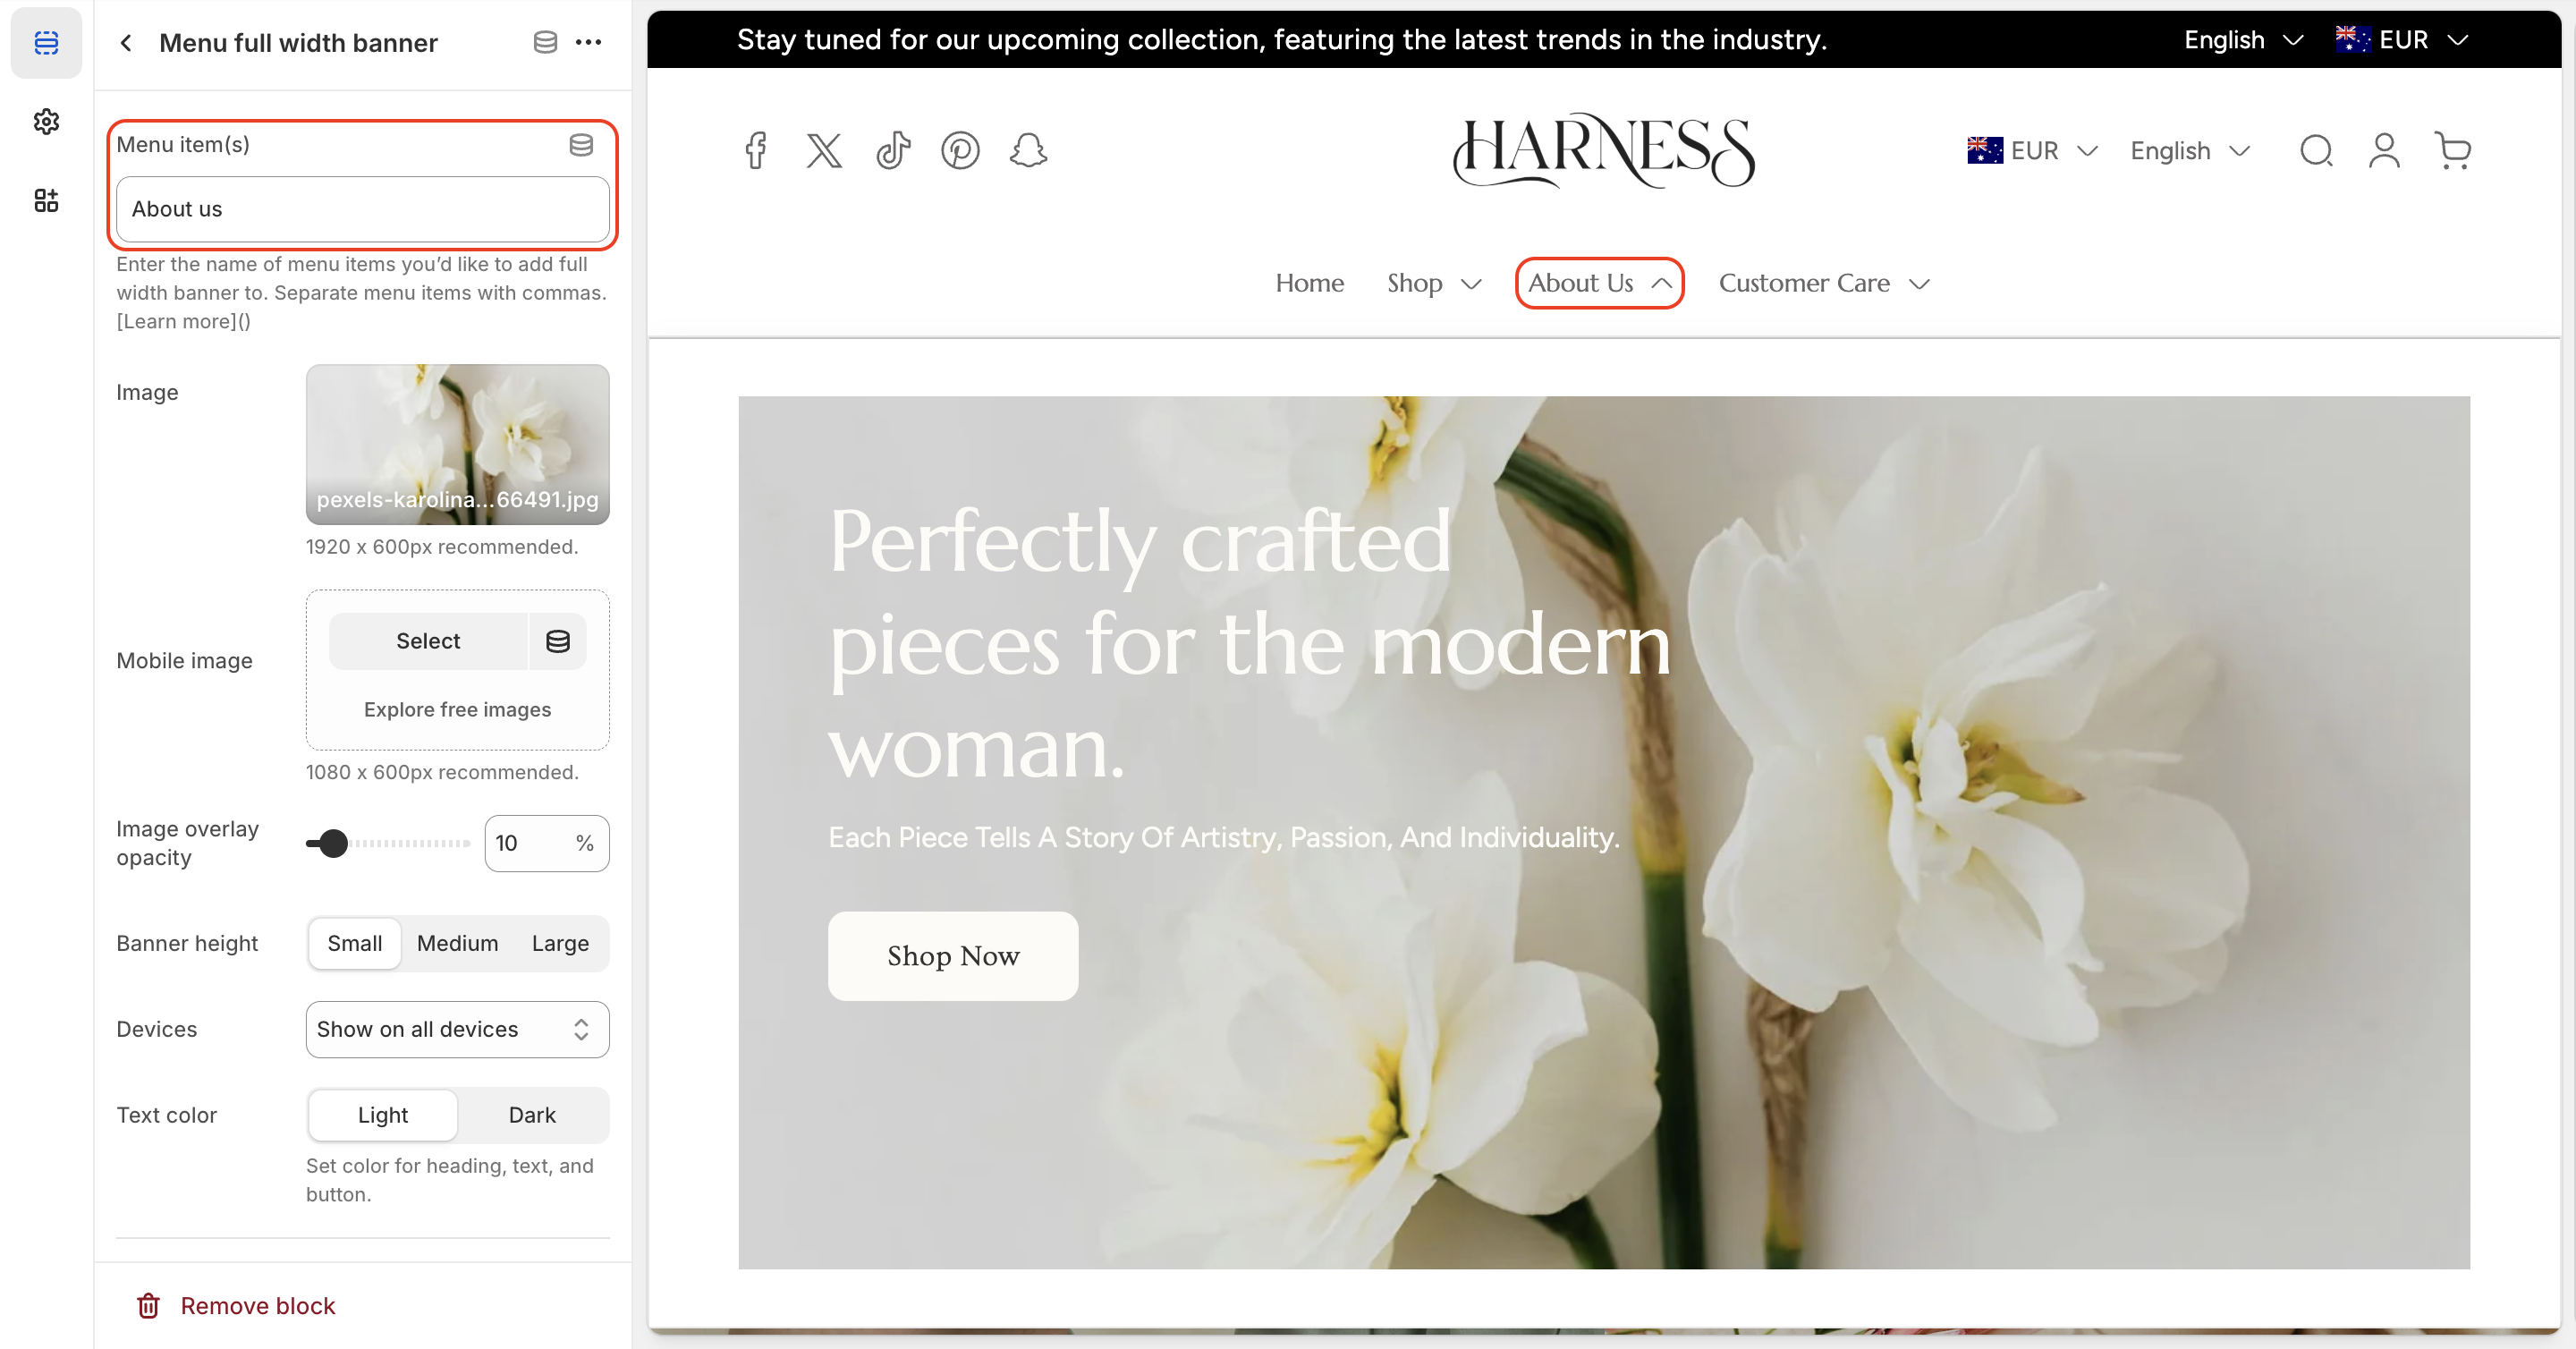The height and width of the screenshot is (1349, 2576).
Task: Open the theme settings gear icon
Action: (x=46, y=122)
